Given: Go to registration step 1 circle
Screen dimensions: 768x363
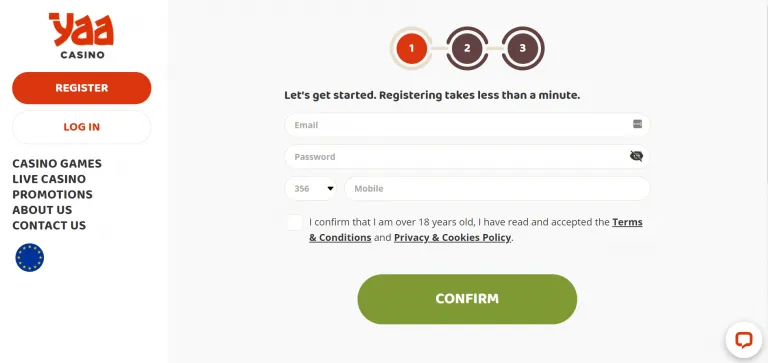Looking at the screenshot, I should 411,48.
